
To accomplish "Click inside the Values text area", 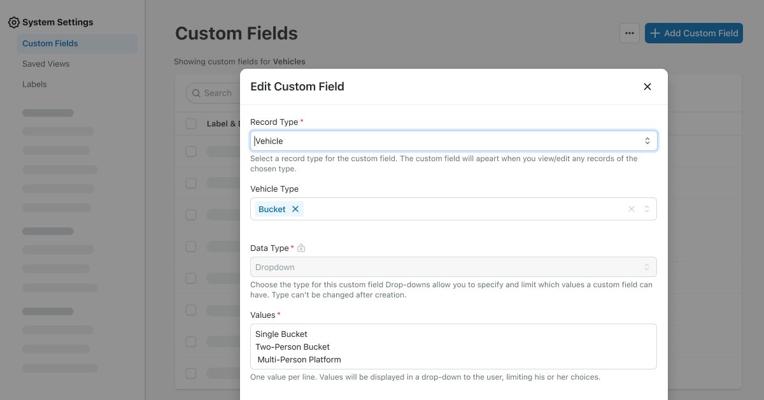I will pyautogui.click(x=453, y=346).
